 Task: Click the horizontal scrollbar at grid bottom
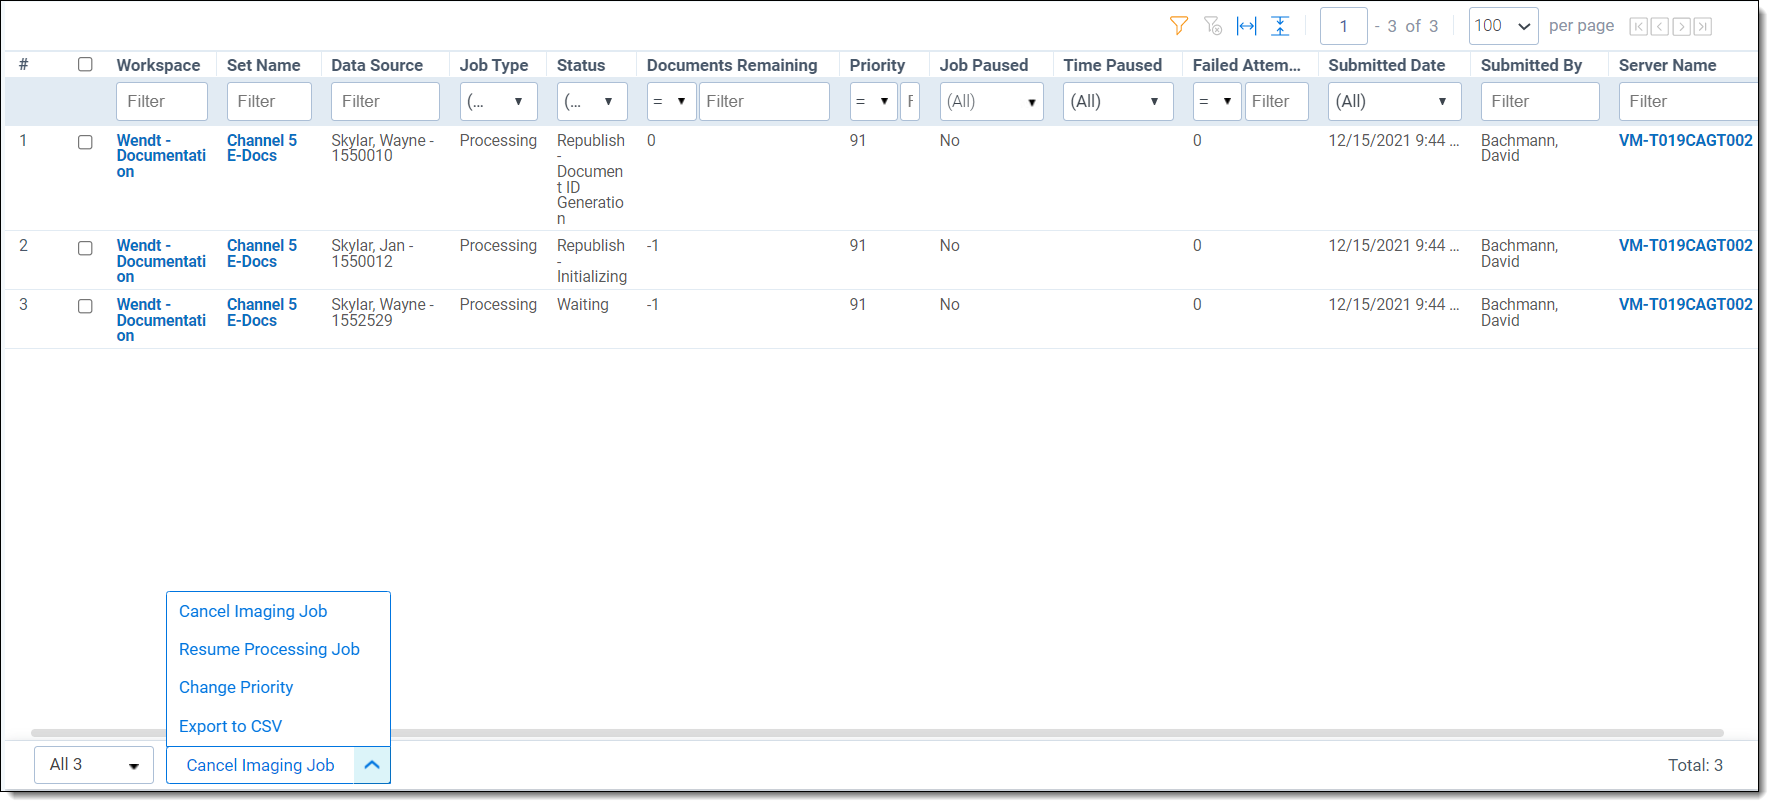877,733
